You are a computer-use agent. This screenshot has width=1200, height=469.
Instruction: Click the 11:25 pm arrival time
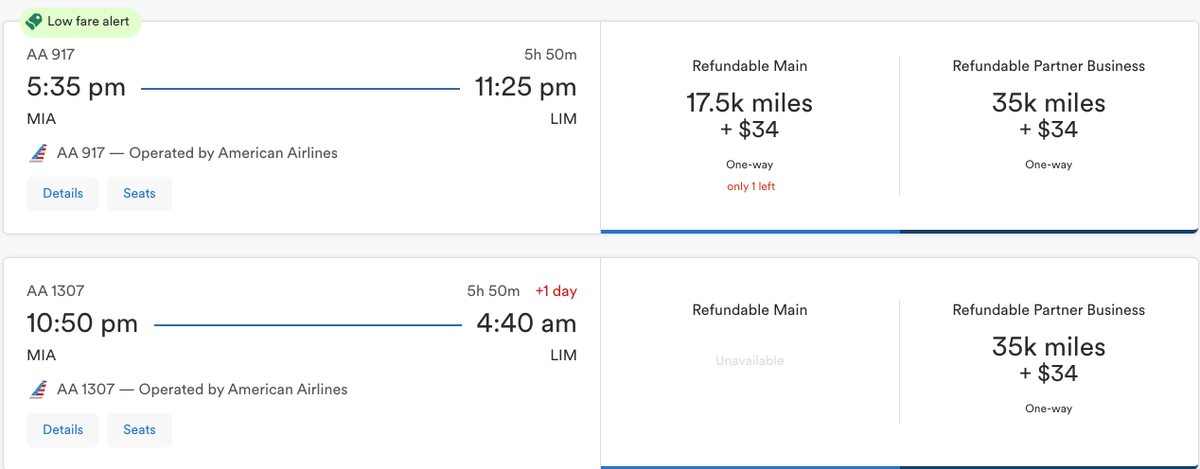coord(526,88)
